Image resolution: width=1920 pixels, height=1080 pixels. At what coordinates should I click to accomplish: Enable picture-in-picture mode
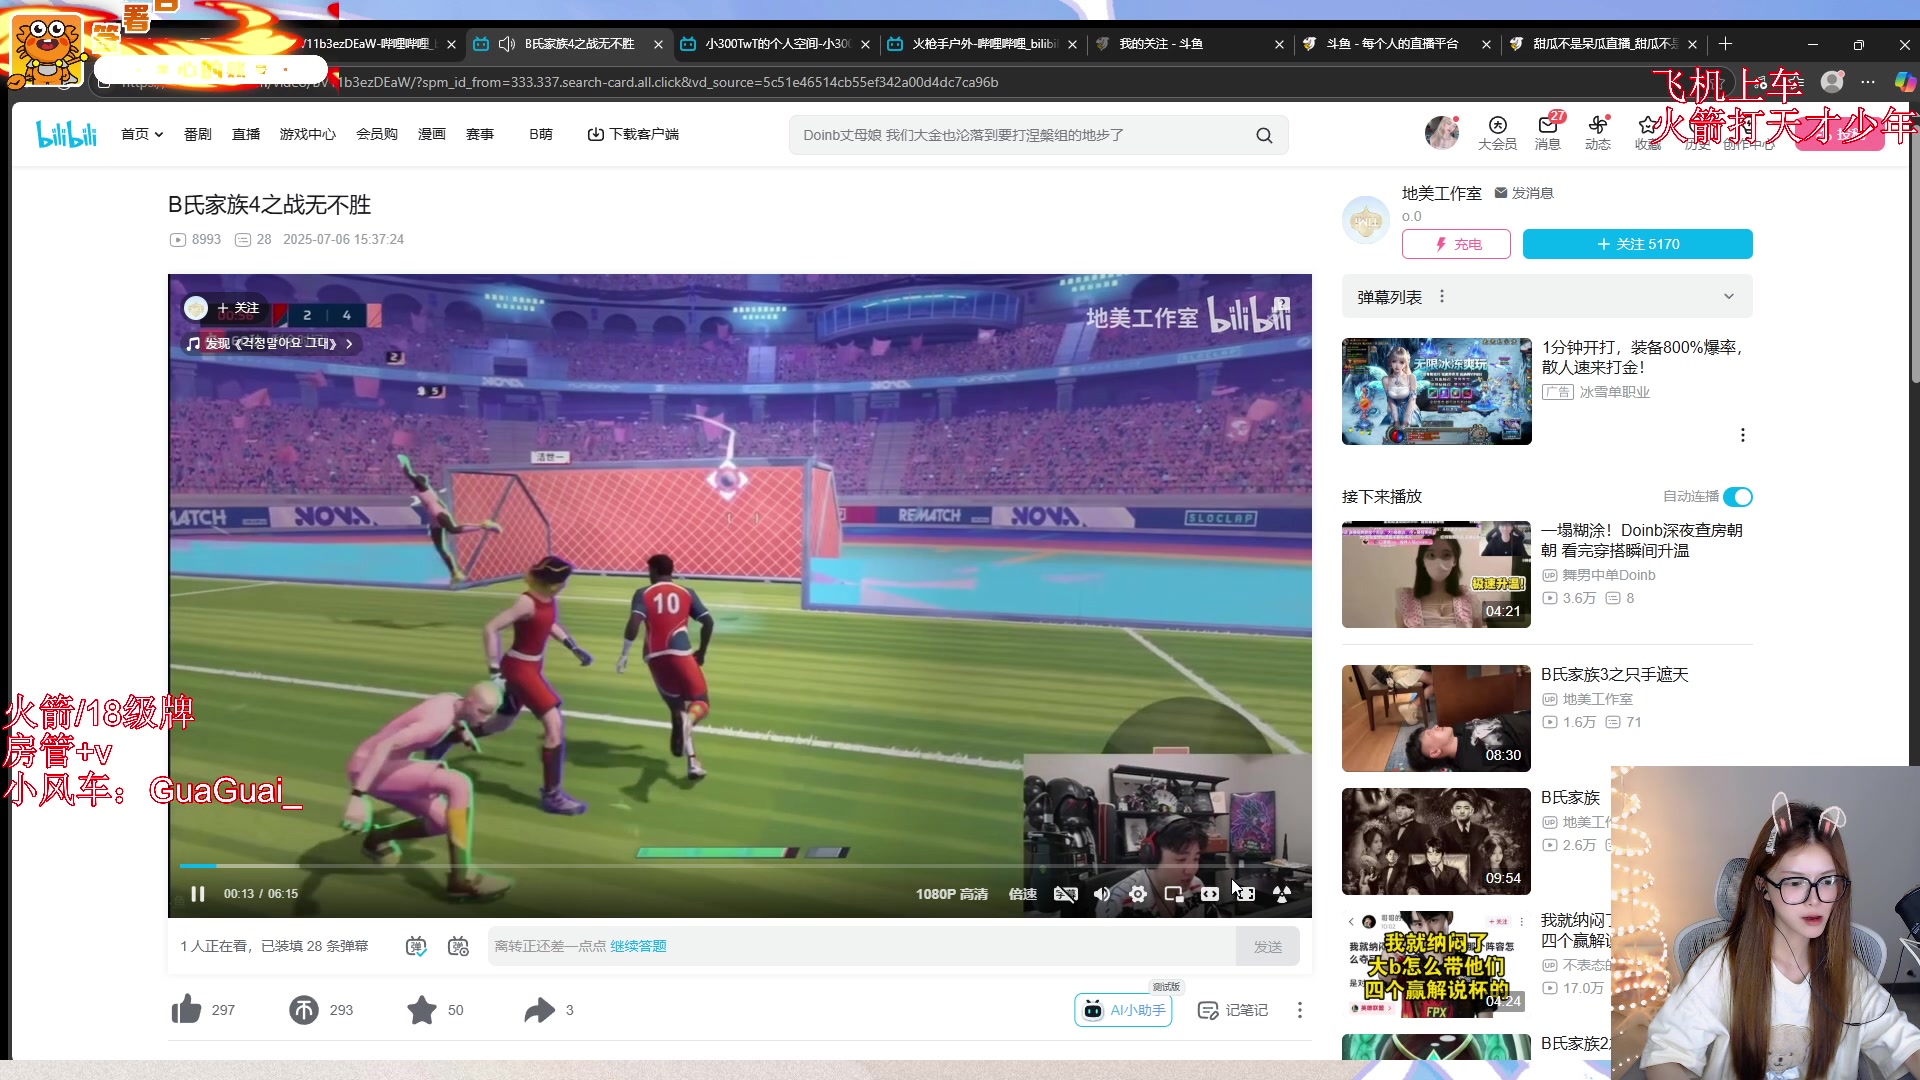pyautogui.click(x=1174, y=894)
